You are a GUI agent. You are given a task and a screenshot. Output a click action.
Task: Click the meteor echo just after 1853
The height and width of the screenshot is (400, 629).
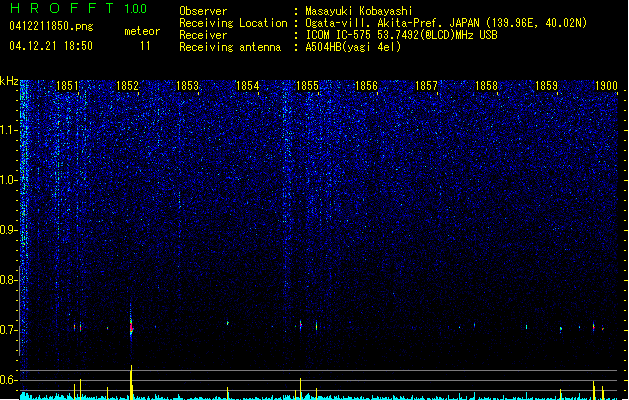(x=227, y=322)
